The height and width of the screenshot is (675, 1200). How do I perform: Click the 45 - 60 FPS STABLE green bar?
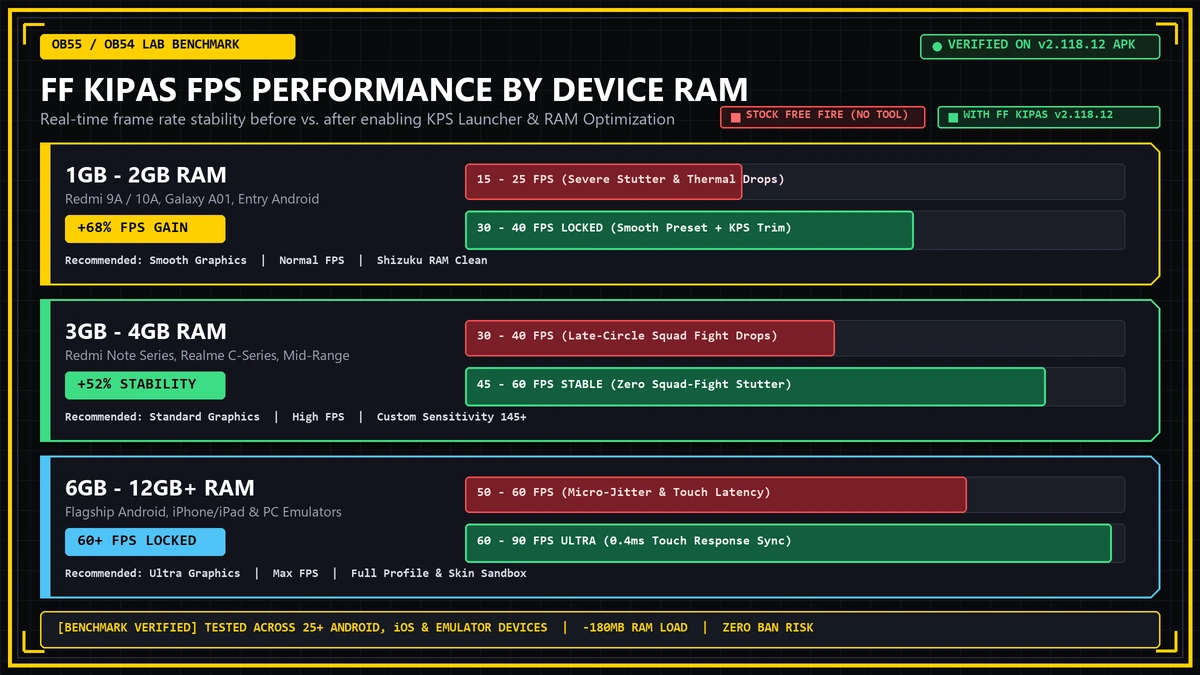pos(755,386)
